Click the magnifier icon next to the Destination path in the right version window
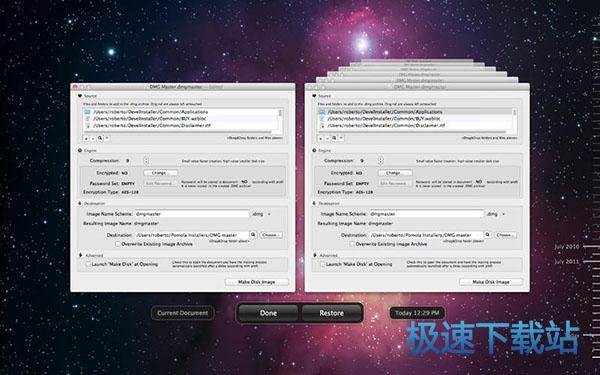 pos(487,235)
